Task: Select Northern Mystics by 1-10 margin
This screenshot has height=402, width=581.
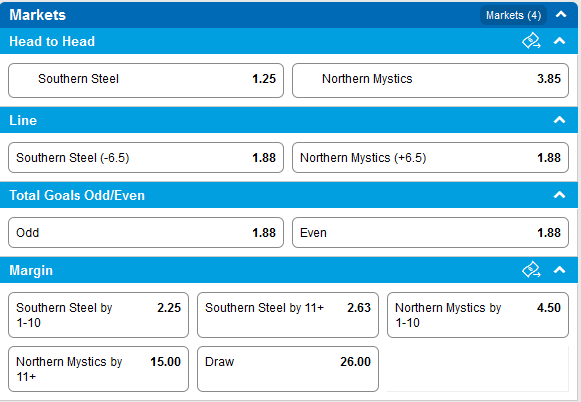Action: tap(478, 315)
